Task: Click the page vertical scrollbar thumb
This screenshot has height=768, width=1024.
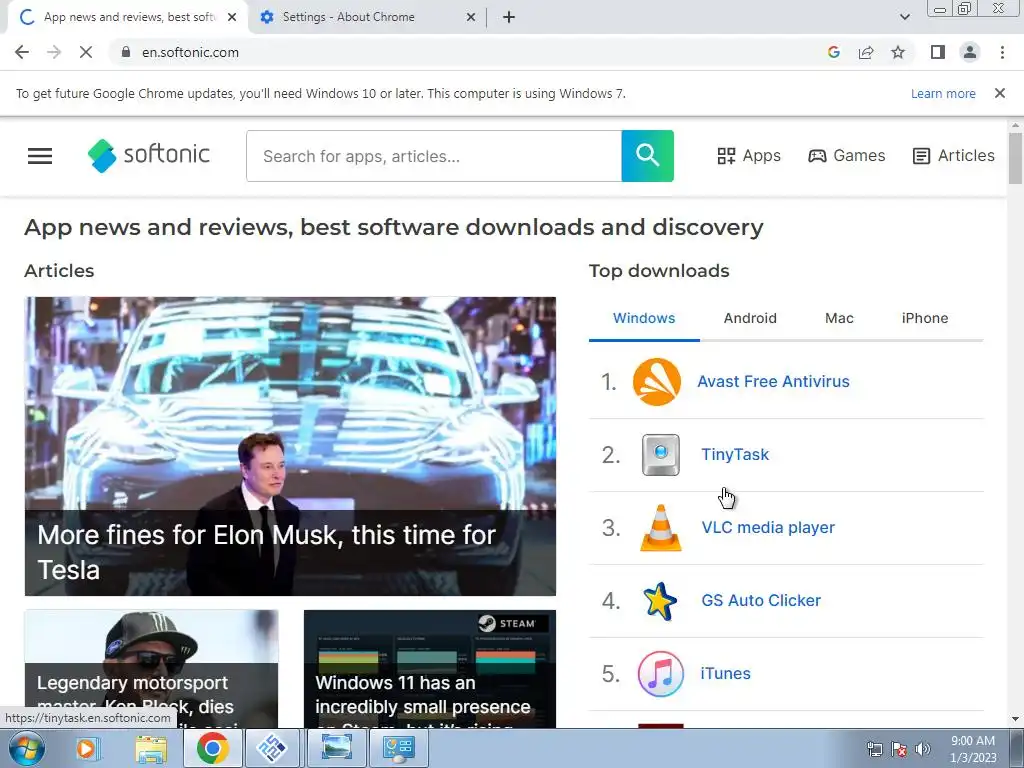Action: pos(1015,159)
